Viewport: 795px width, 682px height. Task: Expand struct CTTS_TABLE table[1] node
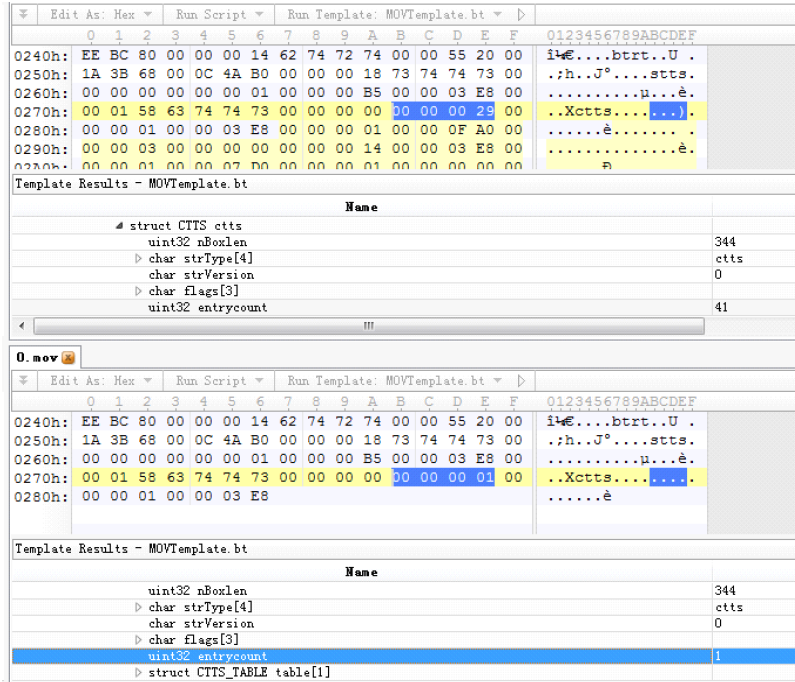click(x=138, y=672)
